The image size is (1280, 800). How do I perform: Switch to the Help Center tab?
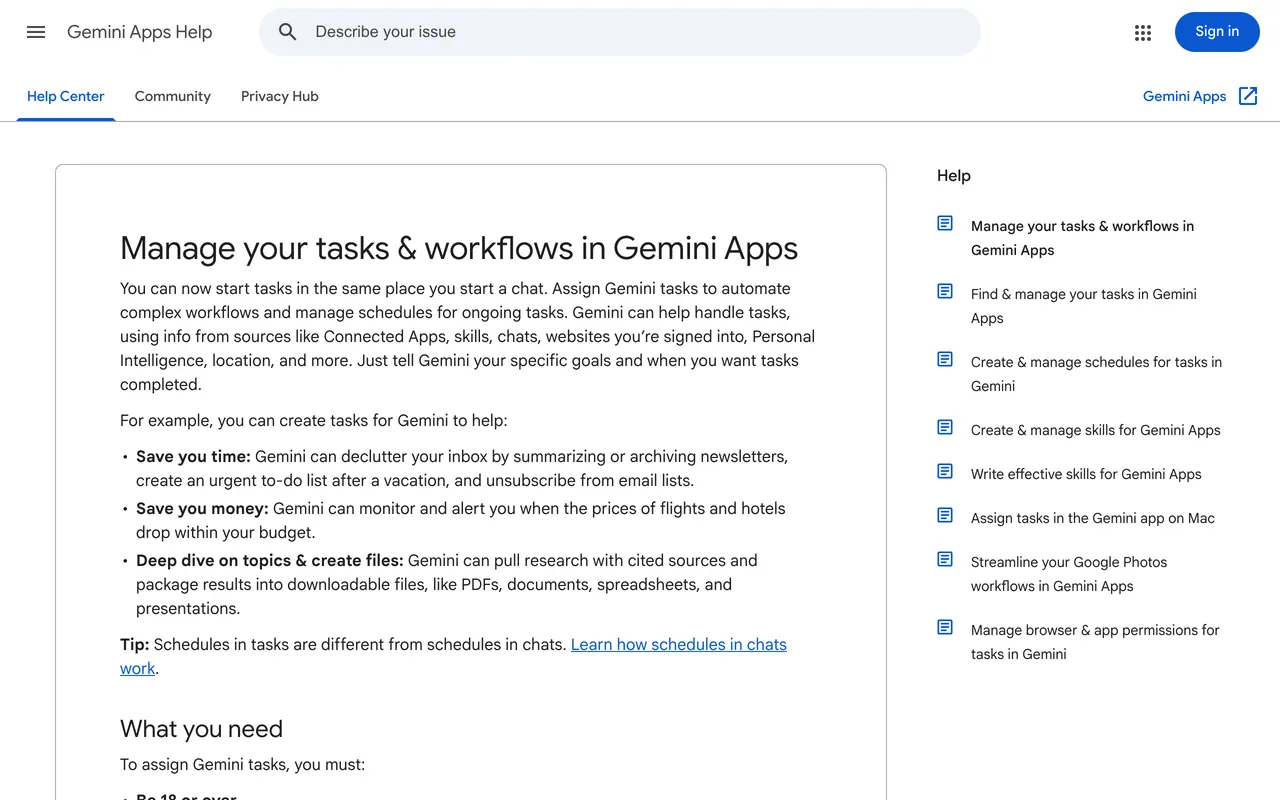coord(66,96)
